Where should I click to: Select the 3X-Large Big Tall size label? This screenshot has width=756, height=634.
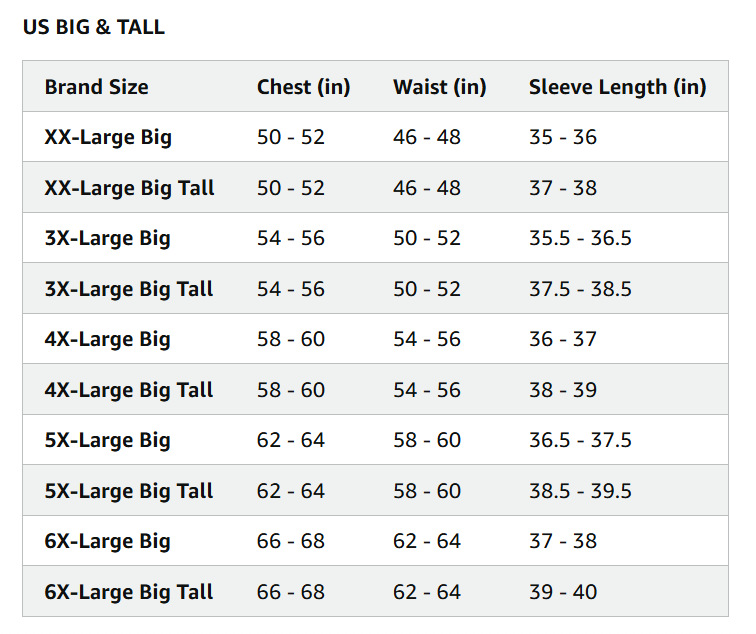click(x=129, y=289)
